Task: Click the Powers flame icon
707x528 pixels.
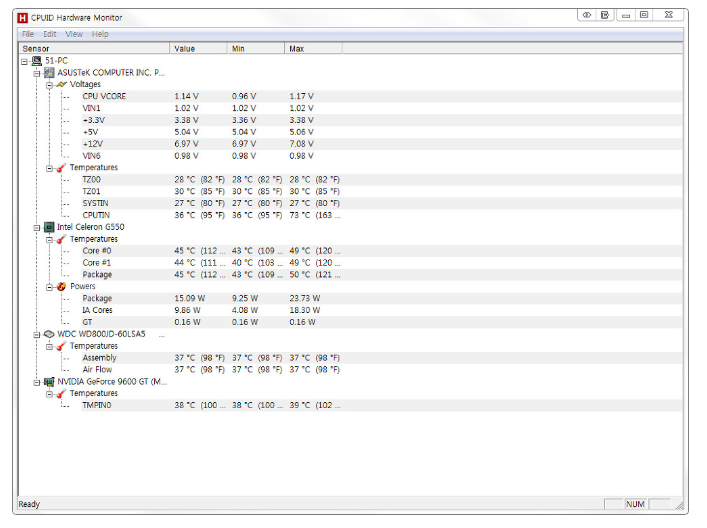Action: click(x=61, y=287)
